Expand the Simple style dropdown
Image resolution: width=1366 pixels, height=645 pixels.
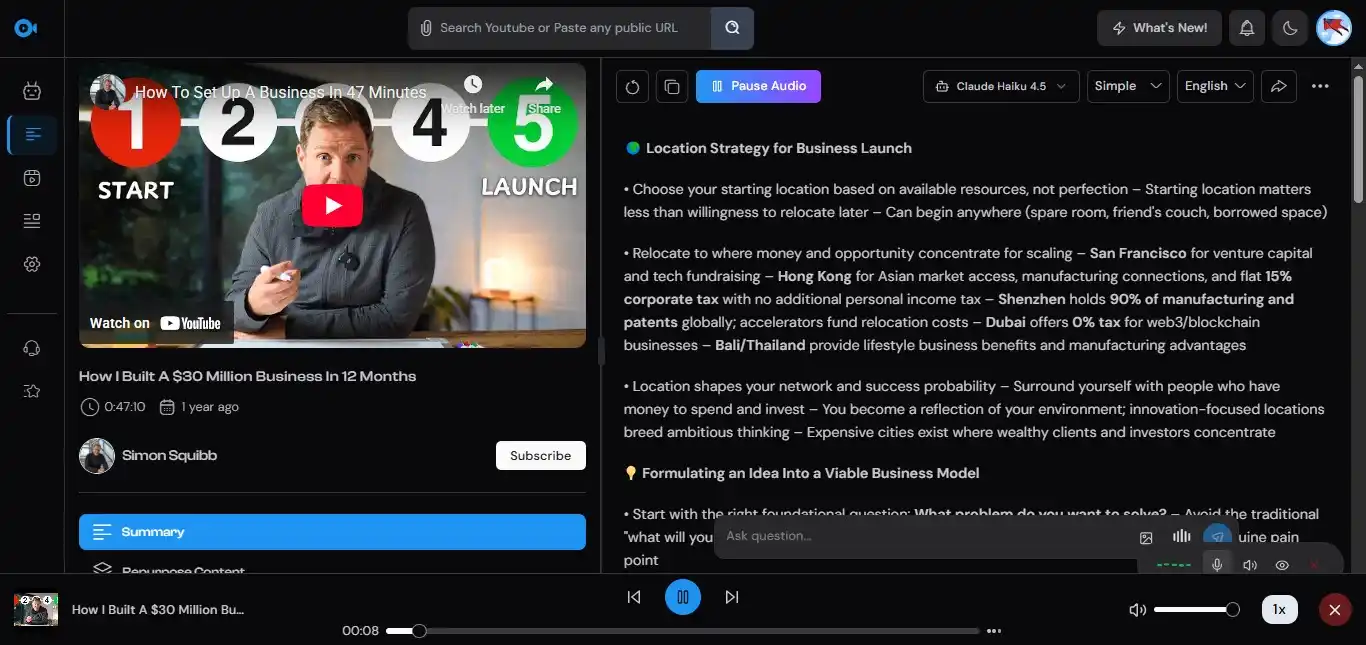click(1127, 86)
